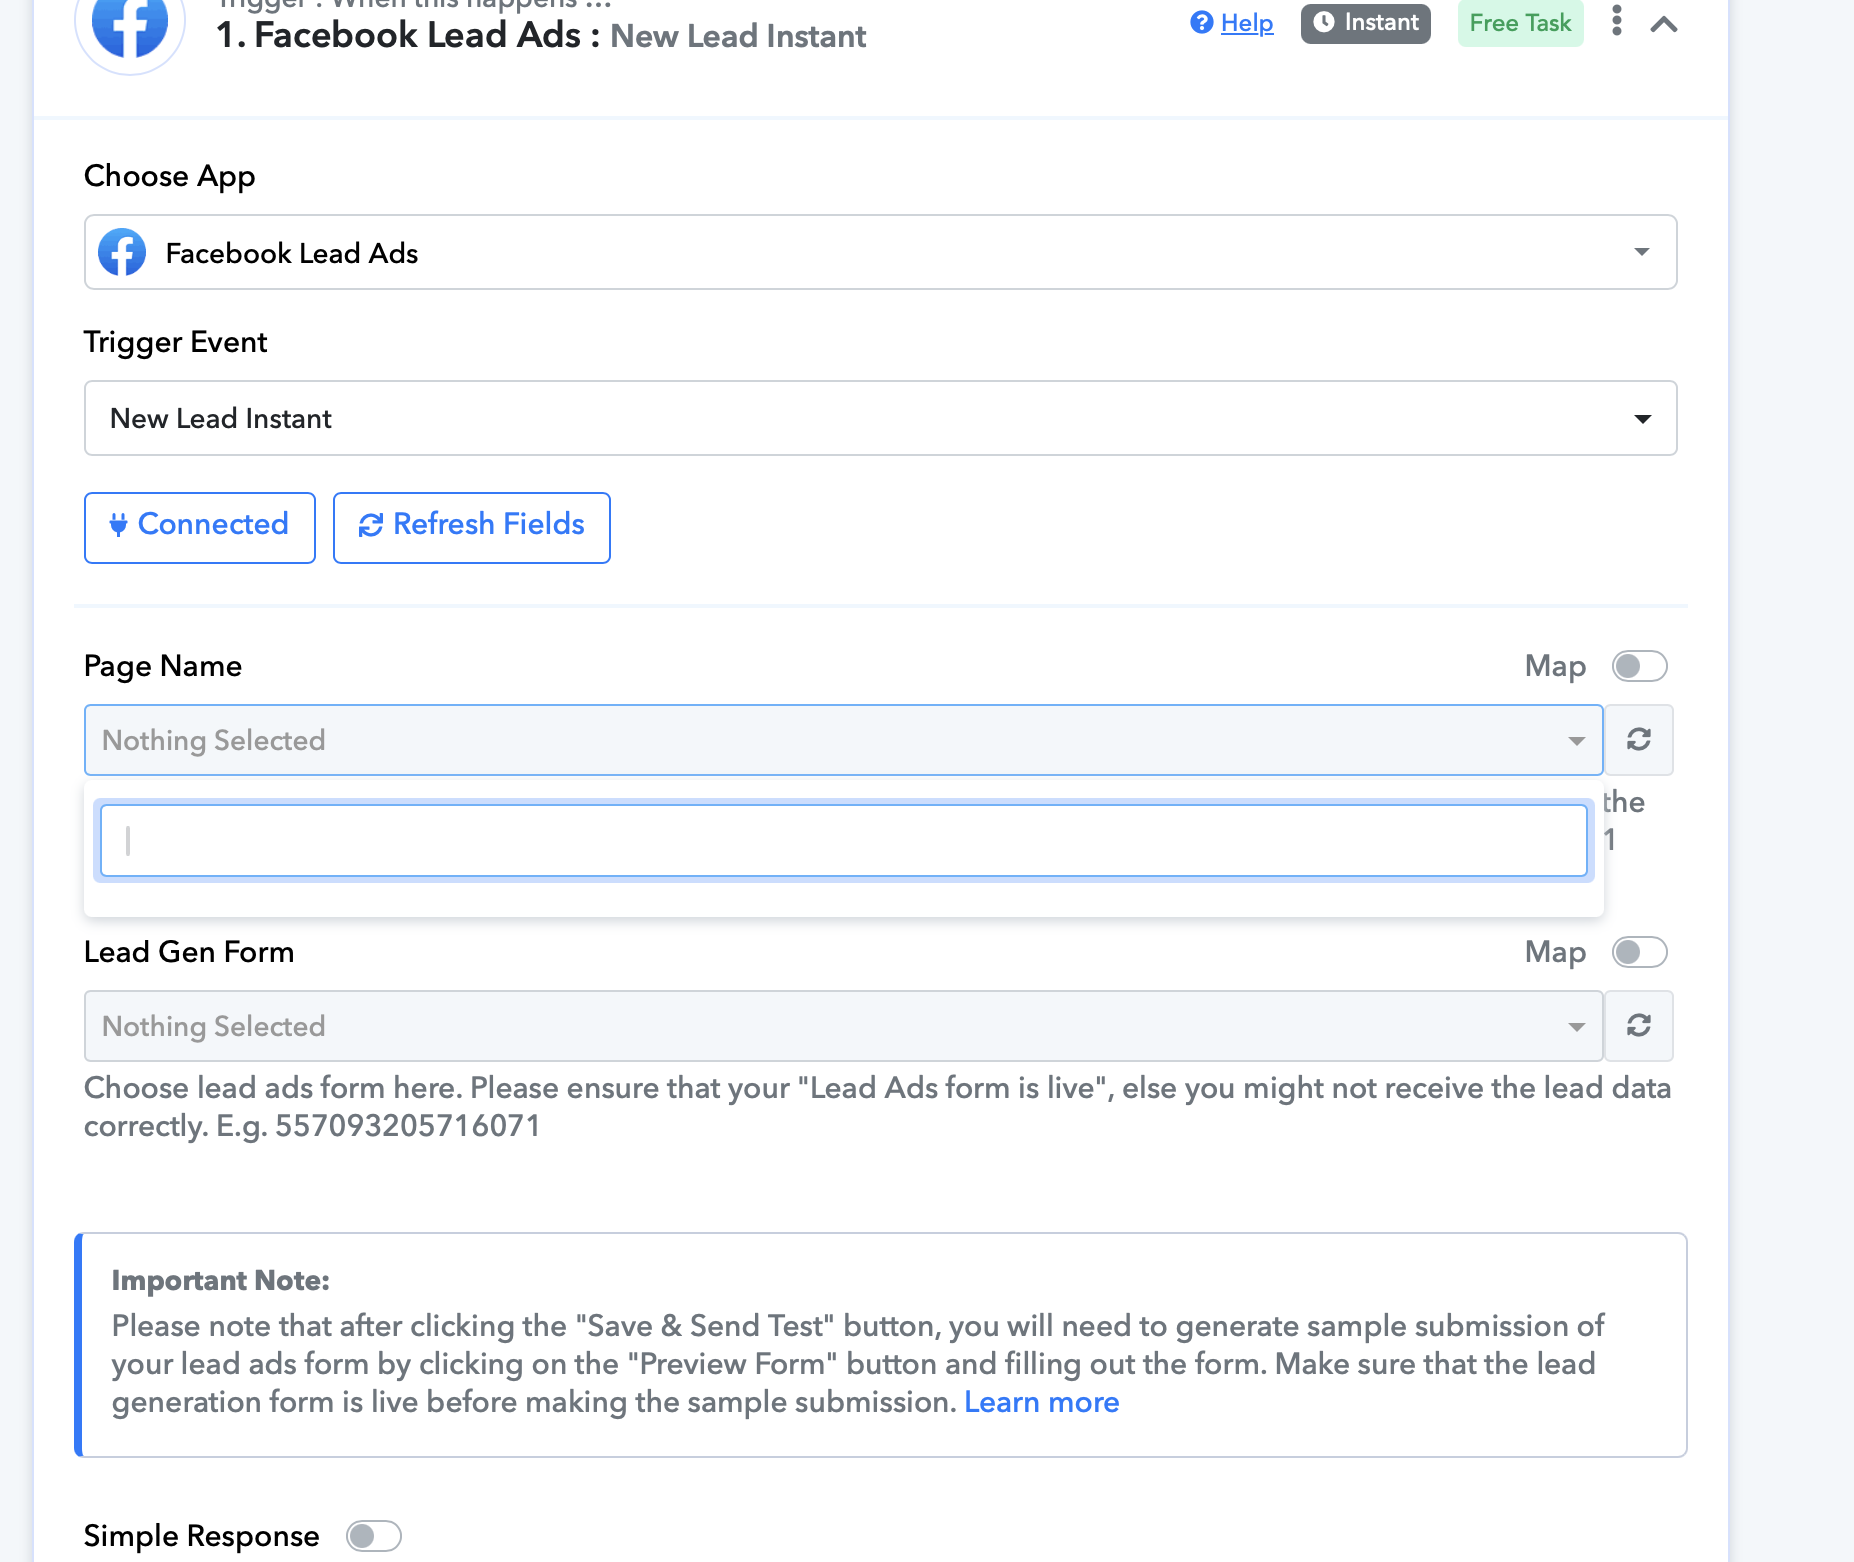Click the 'Simple Response' label

(x=202, y=1536)
